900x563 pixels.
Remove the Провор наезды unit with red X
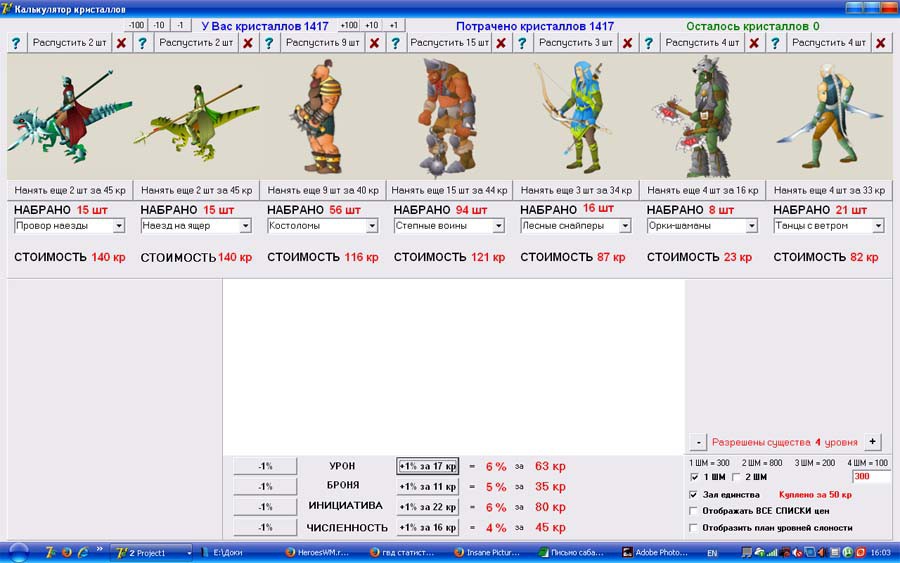click(121, 43)
